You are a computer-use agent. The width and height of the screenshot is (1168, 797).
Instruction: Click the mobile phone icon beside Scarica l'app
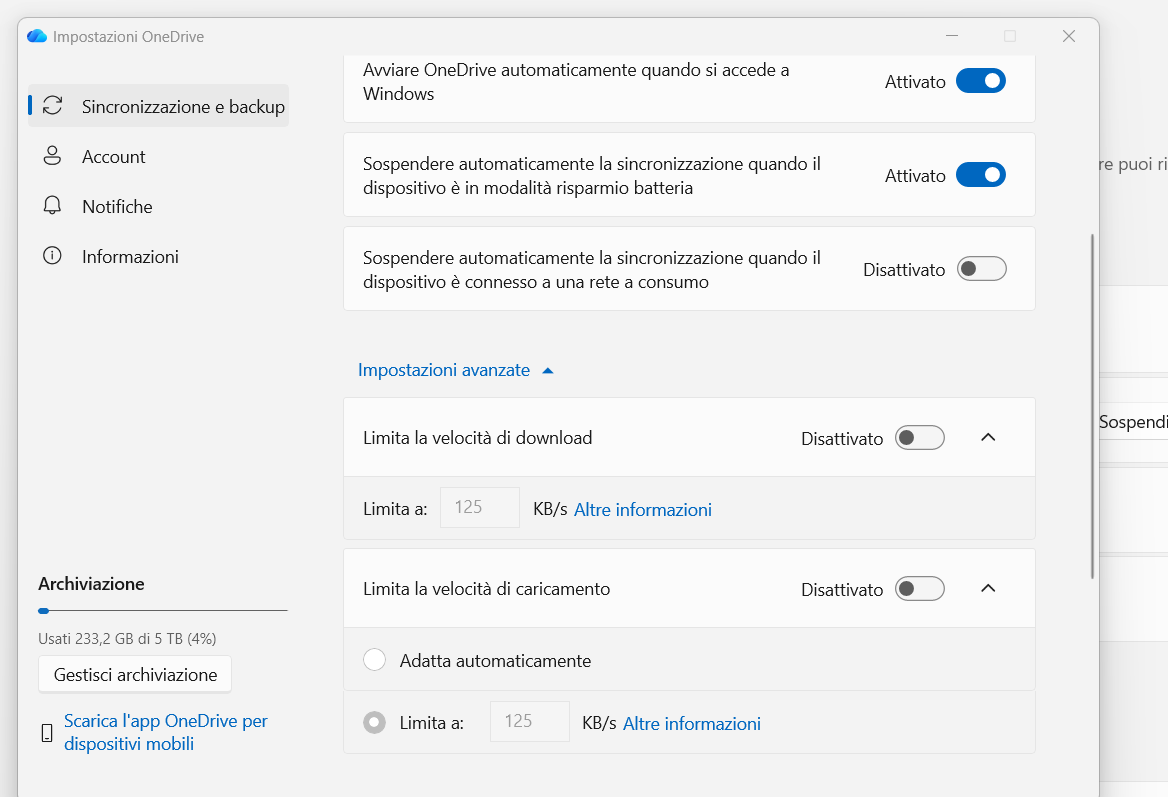click(x=47, y=733)
